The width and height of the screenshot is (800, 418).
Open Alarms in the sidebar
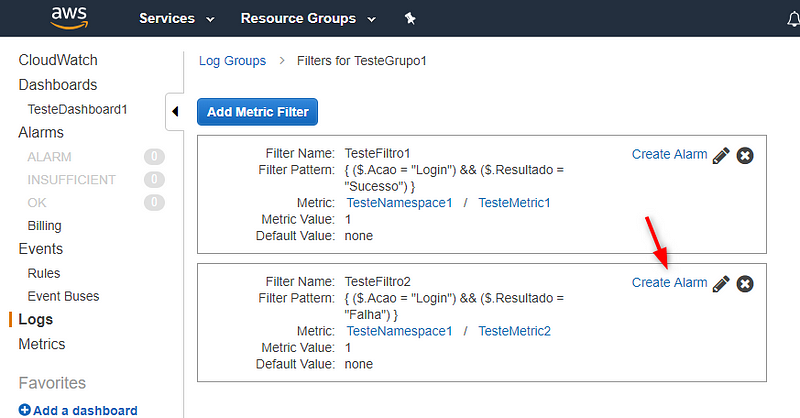(41, 133)
